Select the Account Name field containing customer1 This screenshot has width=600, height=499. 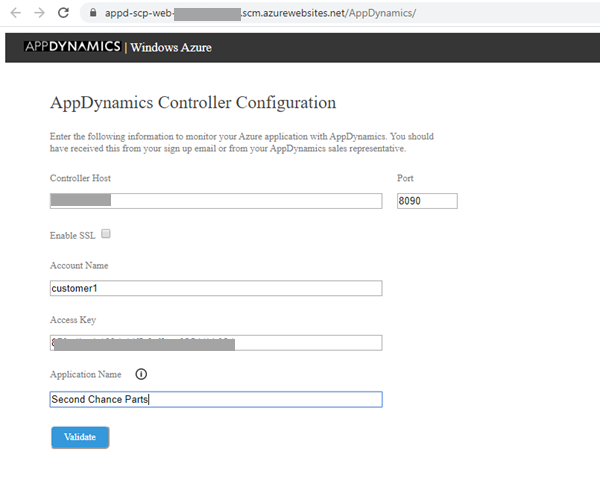coord(216,288)
